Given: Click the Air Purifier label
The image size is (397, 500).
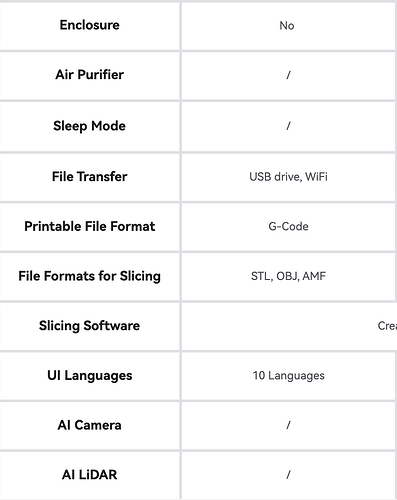Looking at the screenshot, I should (x=89, y=75).
